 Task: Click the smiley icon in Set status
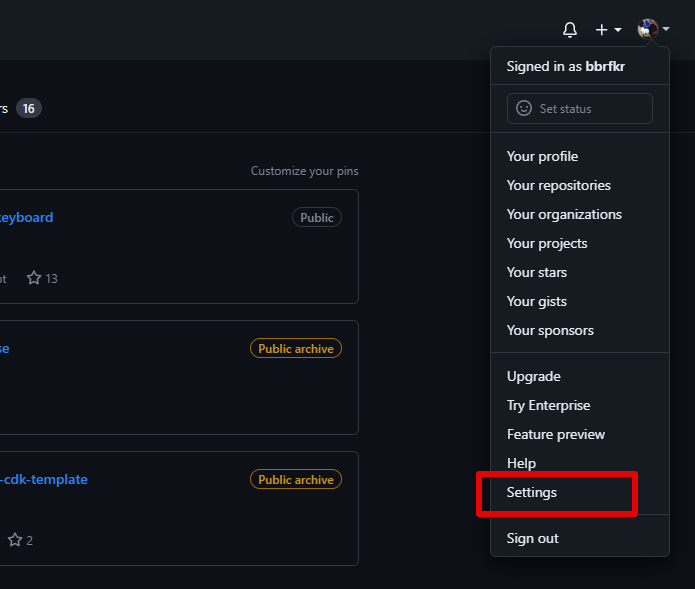coord(523,108)
